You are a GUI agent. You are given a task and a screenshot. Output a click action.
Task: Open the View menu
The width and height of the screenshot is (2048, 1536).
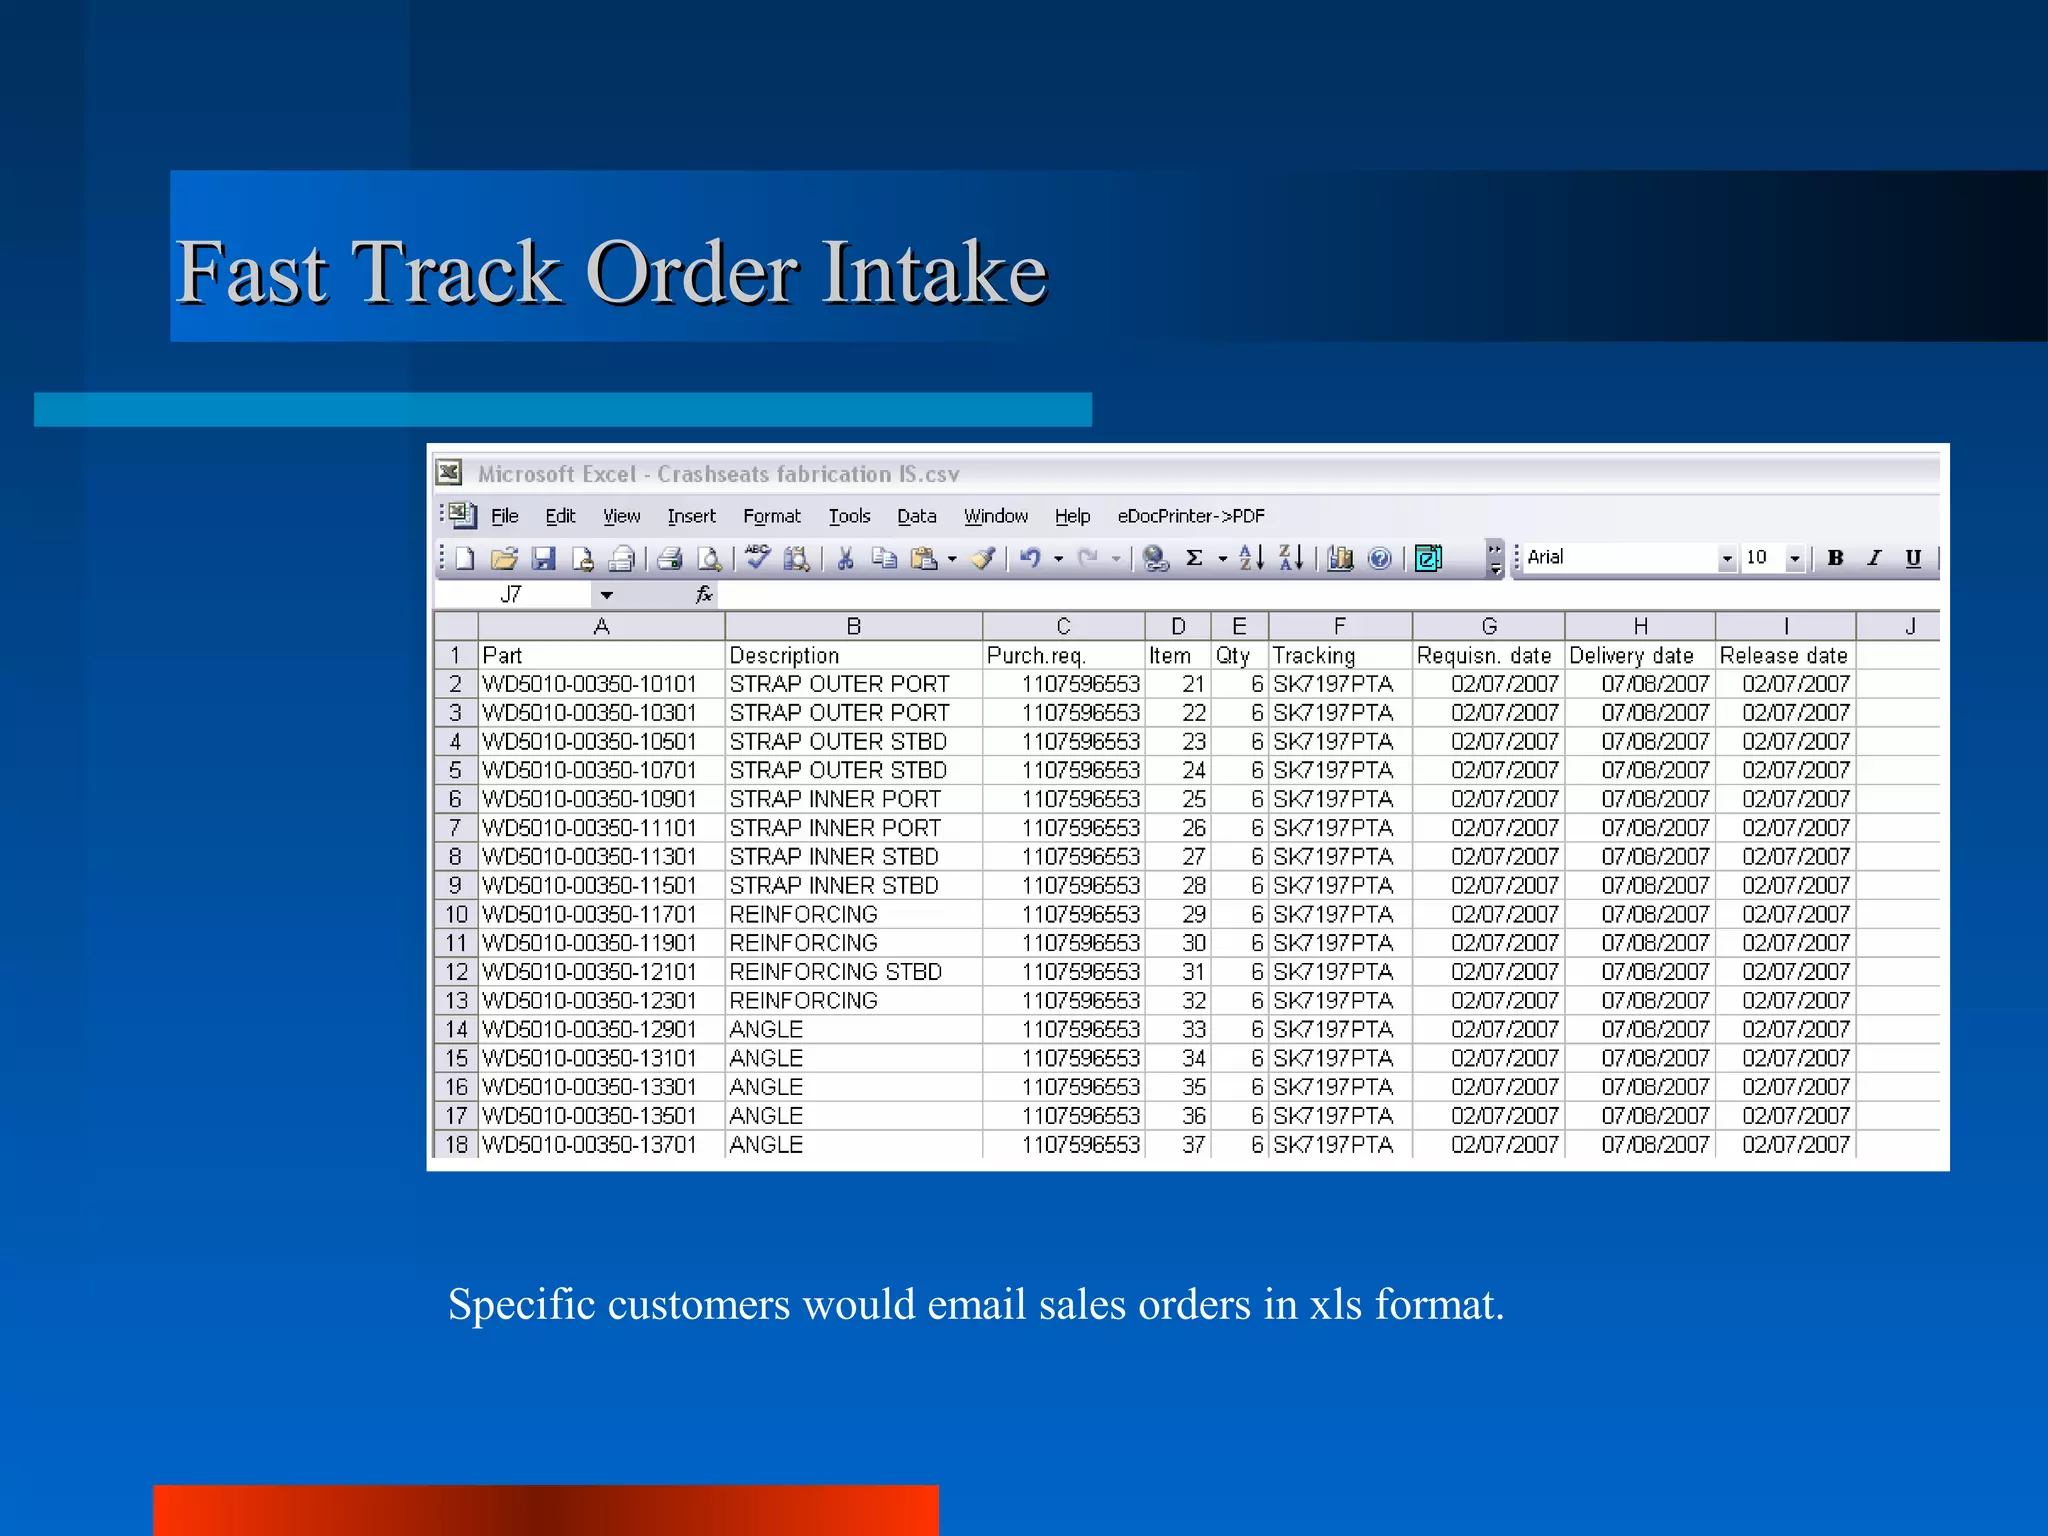621,516
